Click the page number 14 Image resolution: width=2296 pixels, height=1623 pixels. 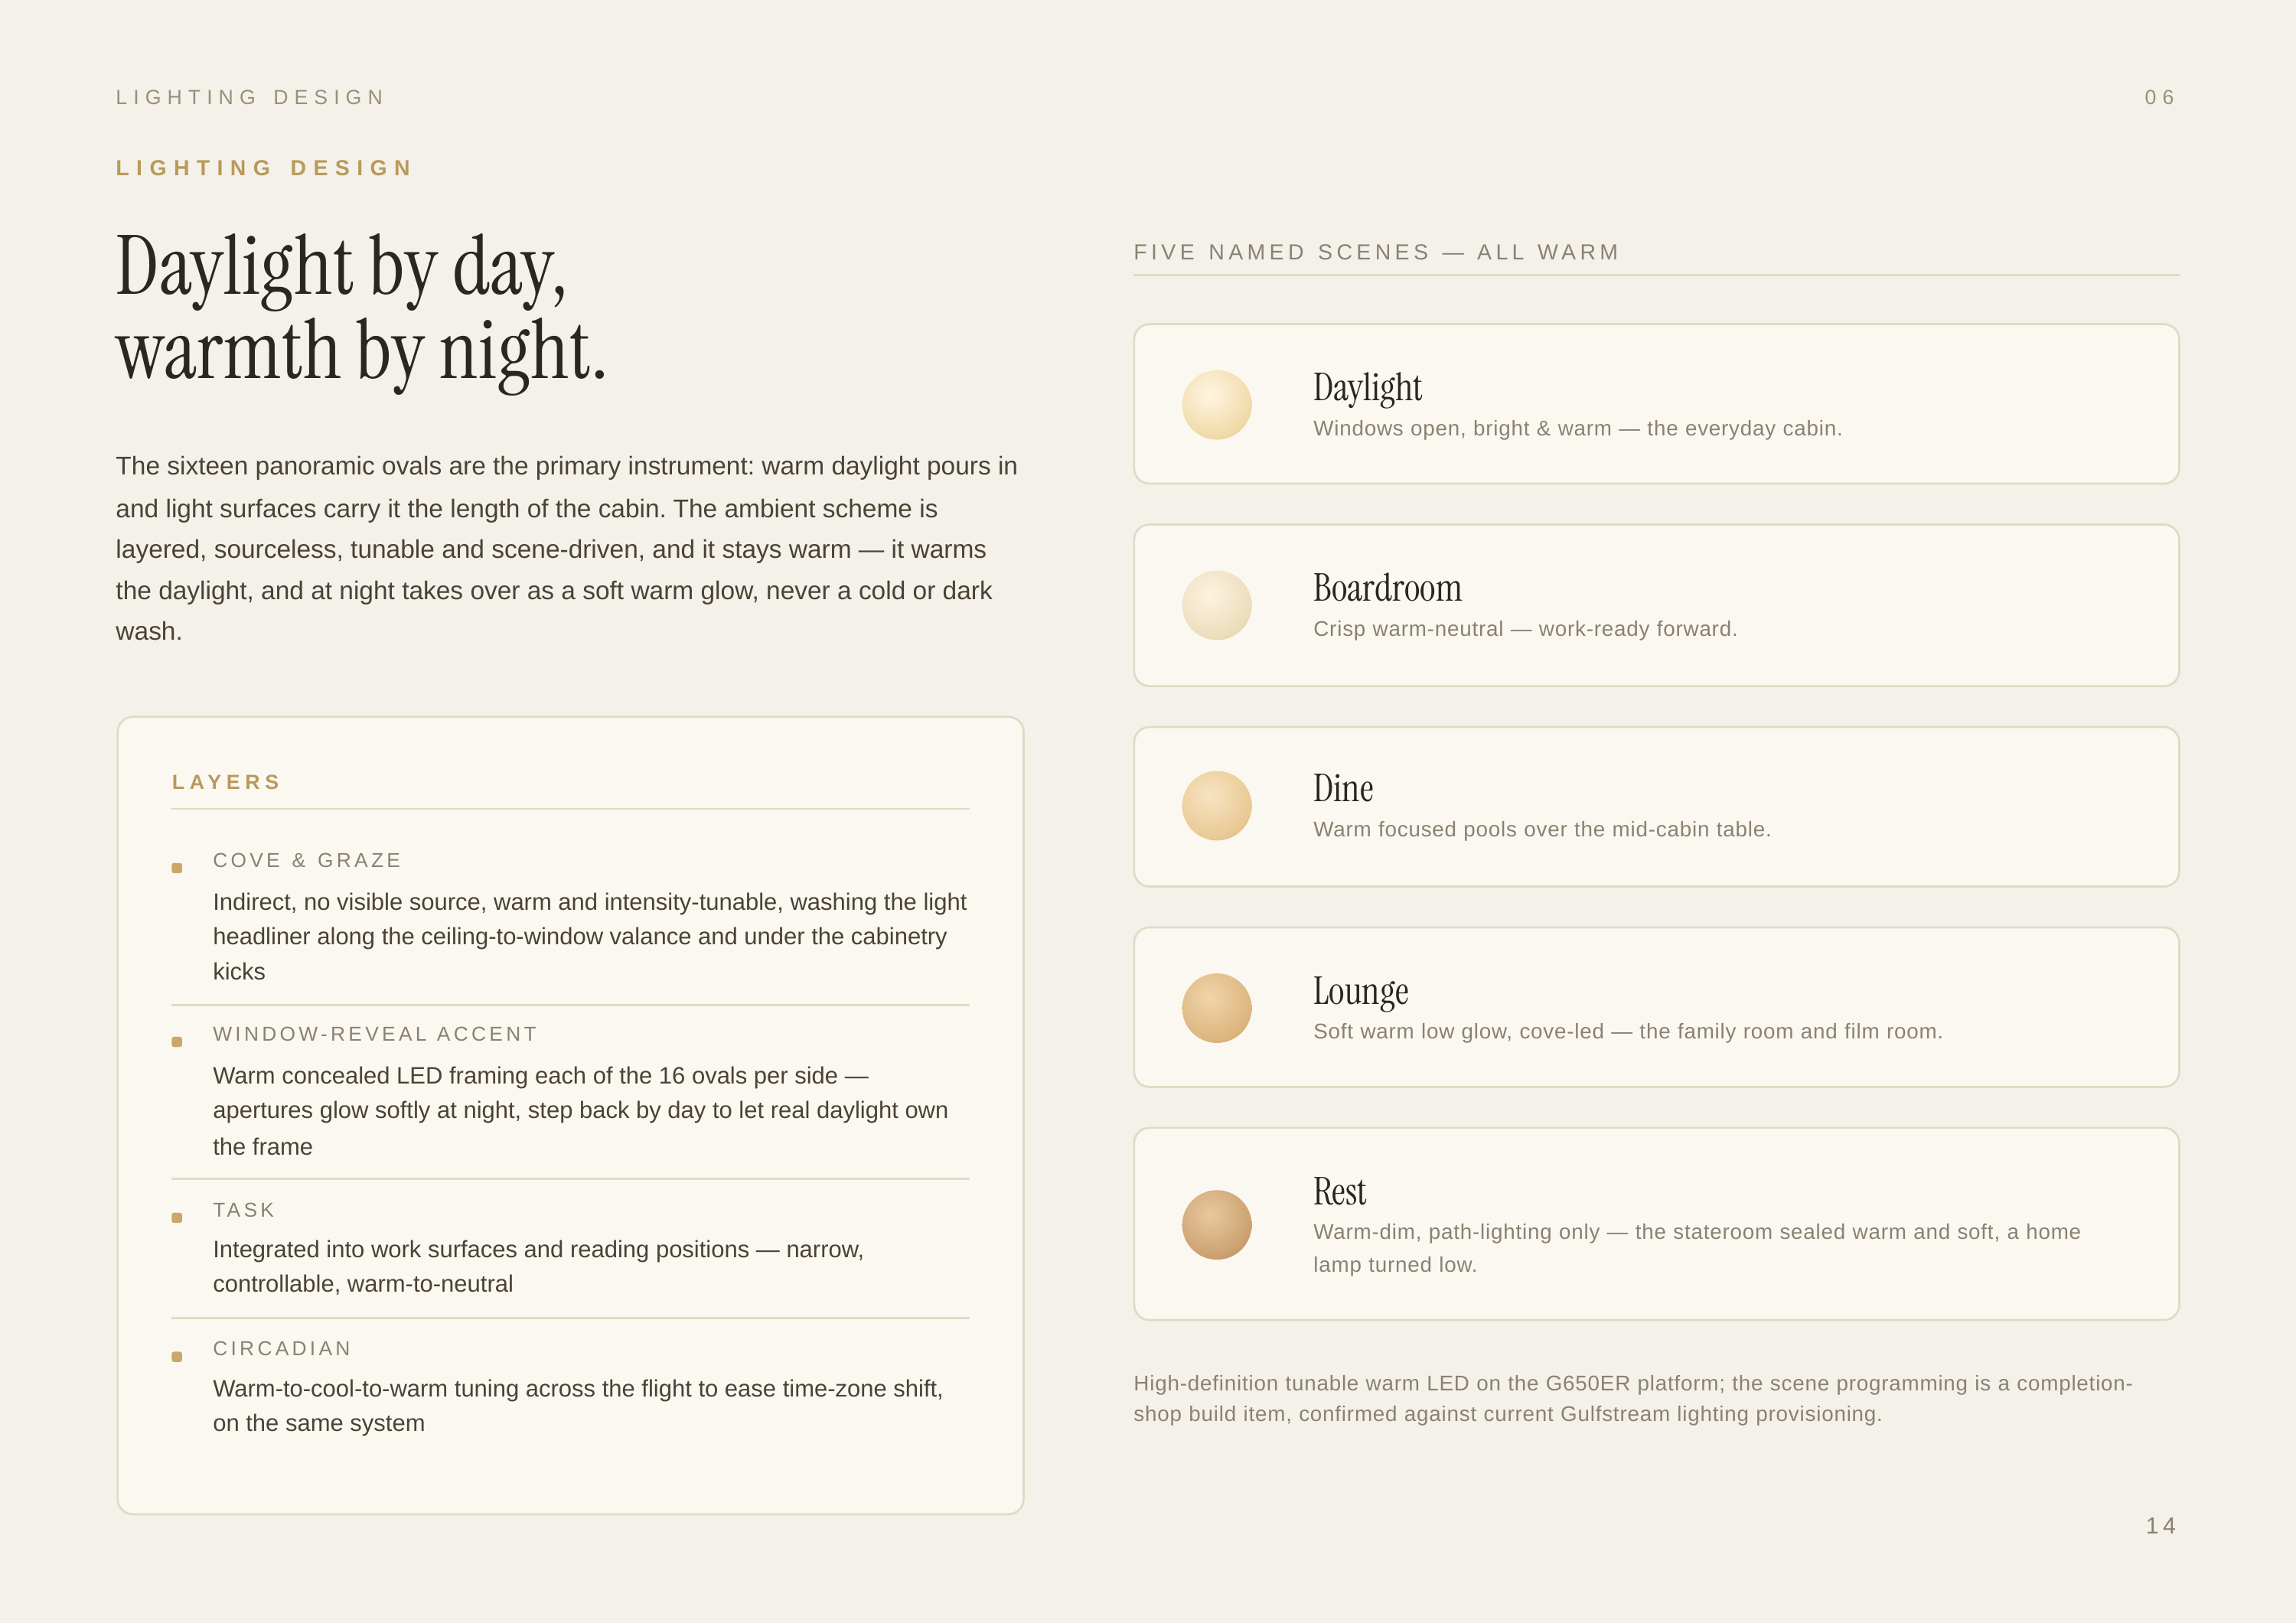click(2161, 1525)
